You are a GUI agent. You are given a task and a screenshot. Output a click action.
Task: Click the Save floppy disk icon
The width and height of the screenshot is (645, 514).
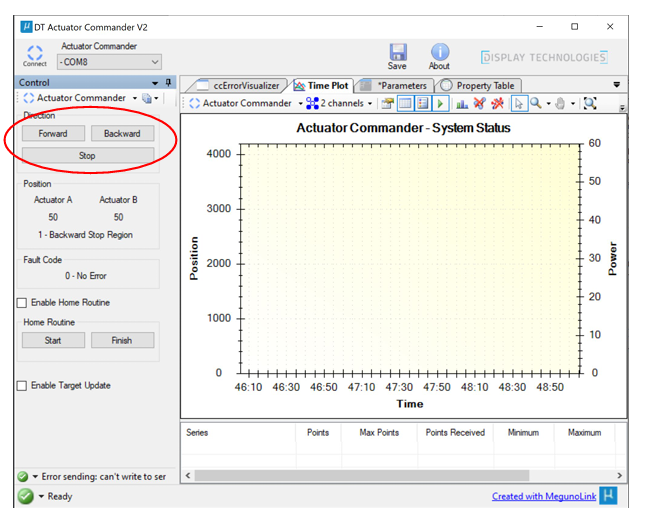tap(397, 51)
